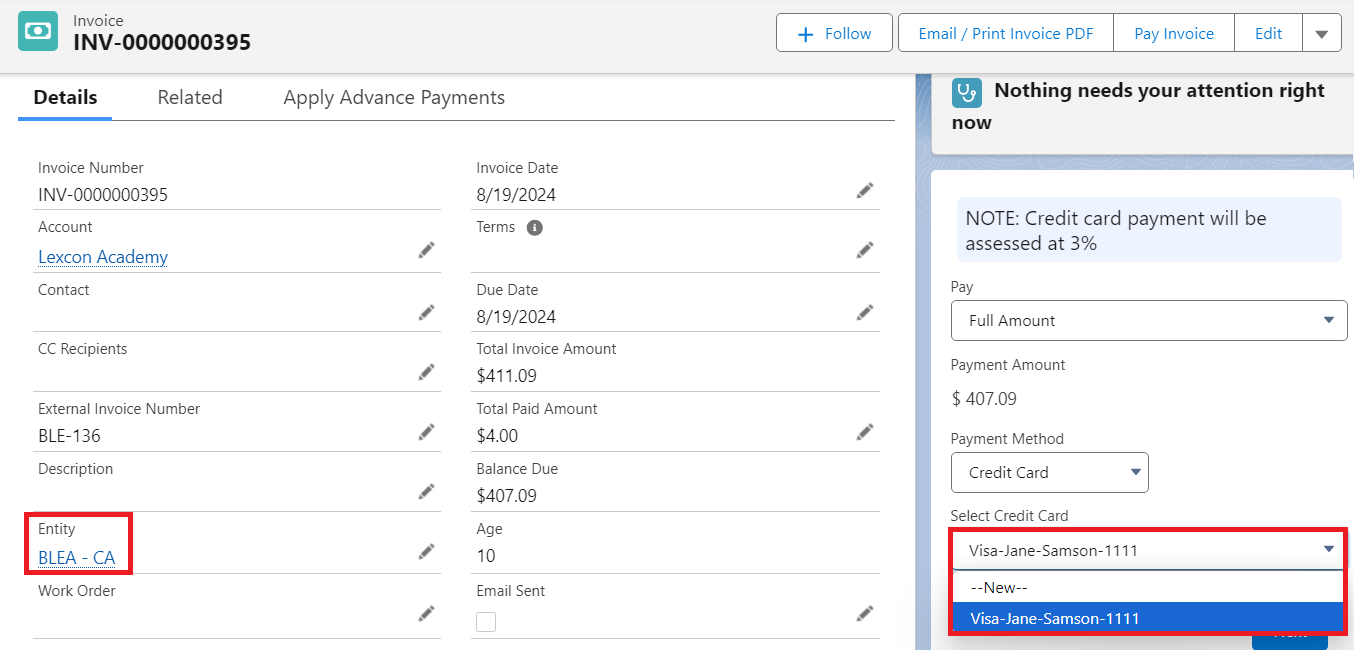The image size is (1354, 650).
Task: Click the Pay Invoice button
Action: click(x=1173, y=33)
